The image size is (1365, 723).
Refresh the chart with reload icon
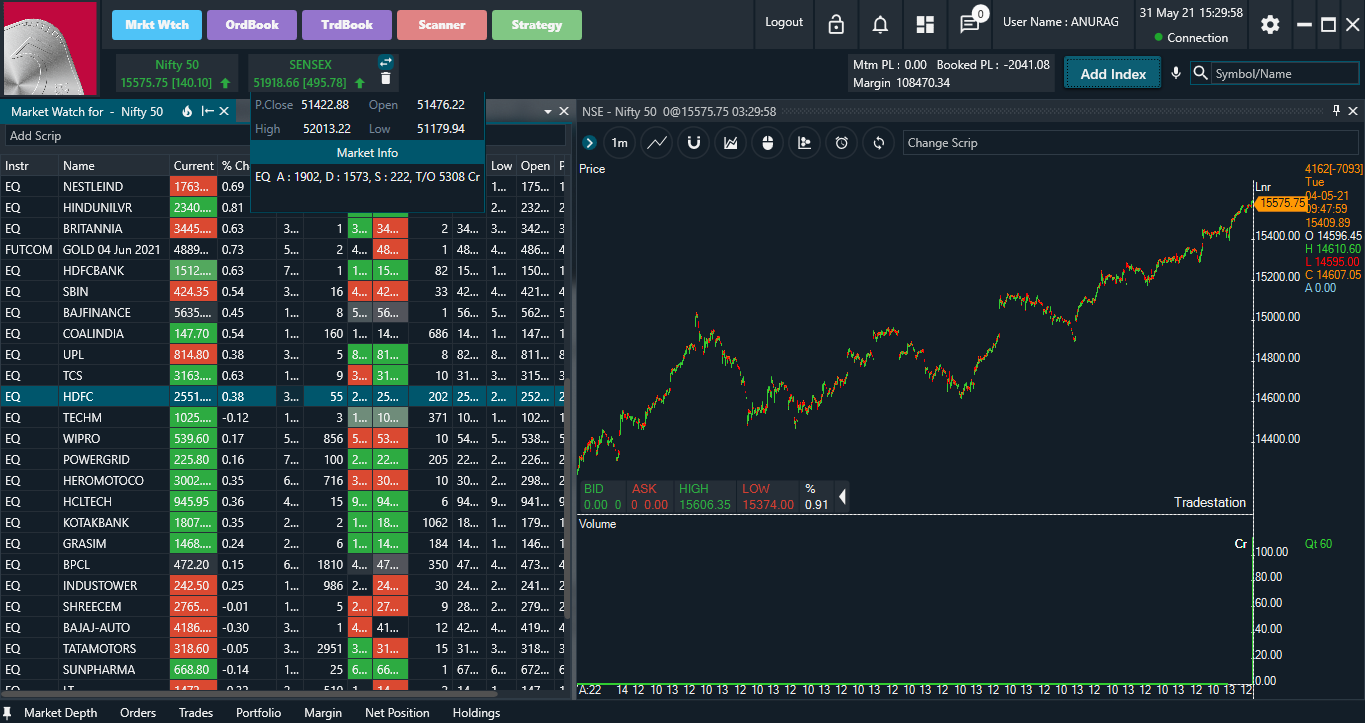pyautogui.click(x=879, y=143)
